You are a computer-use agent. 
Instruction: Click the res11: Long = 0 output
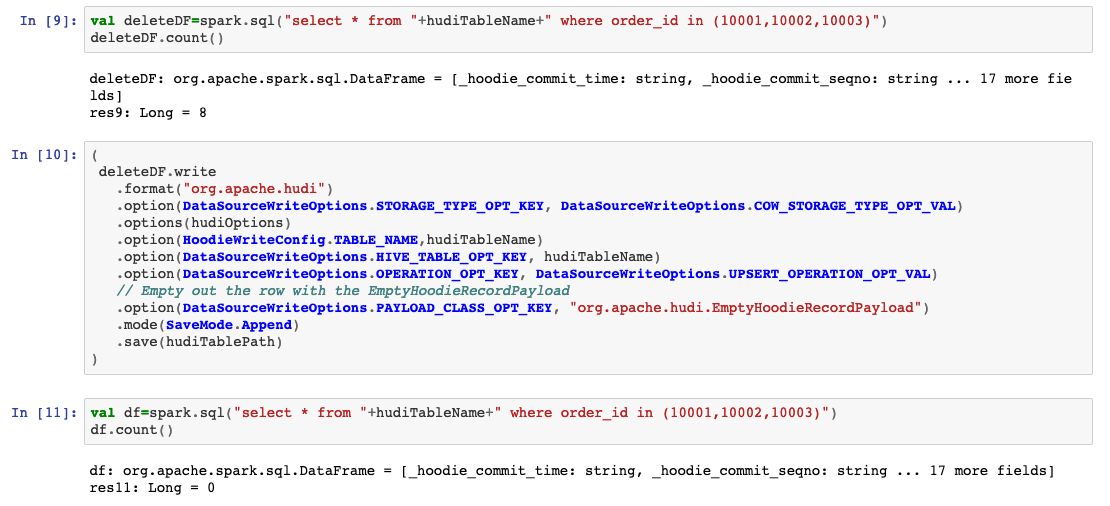pos(152,488)
